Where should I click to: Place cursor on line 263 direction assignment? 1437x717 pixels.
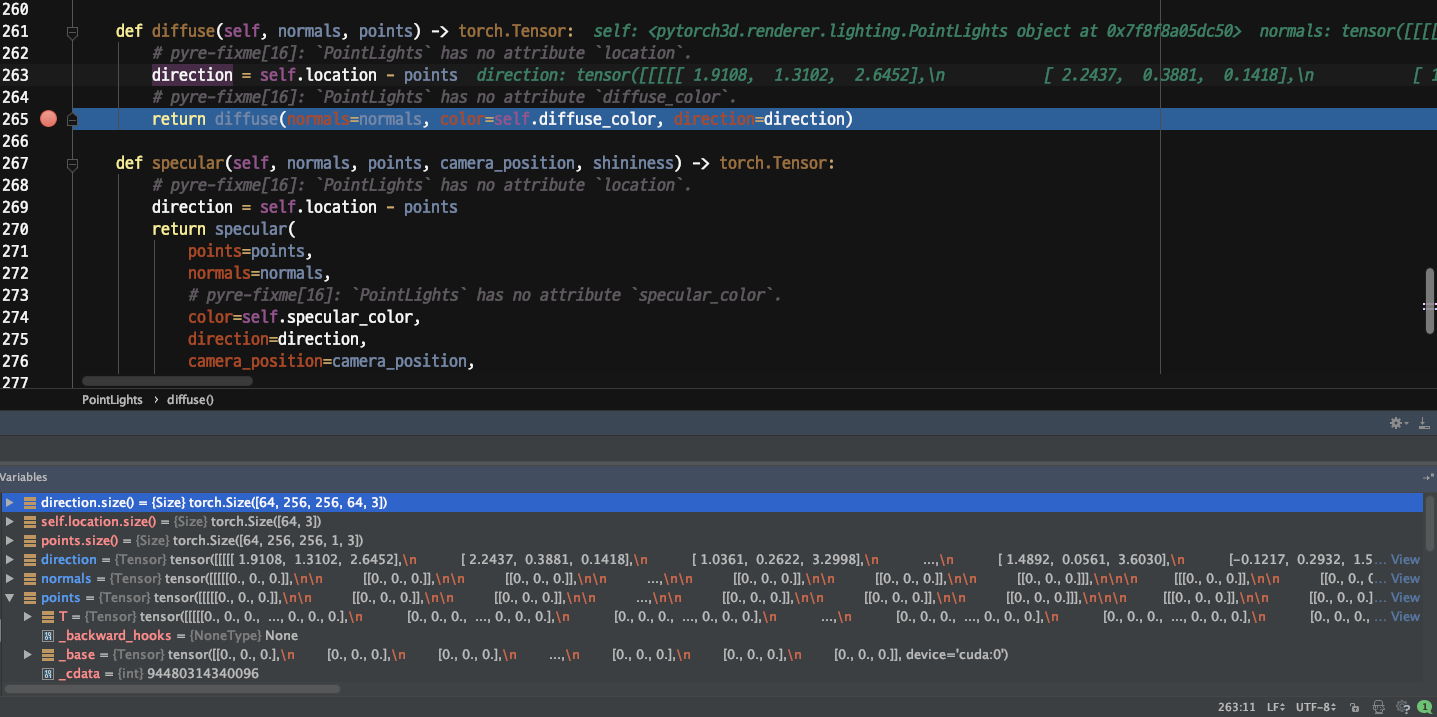[305, 75]
